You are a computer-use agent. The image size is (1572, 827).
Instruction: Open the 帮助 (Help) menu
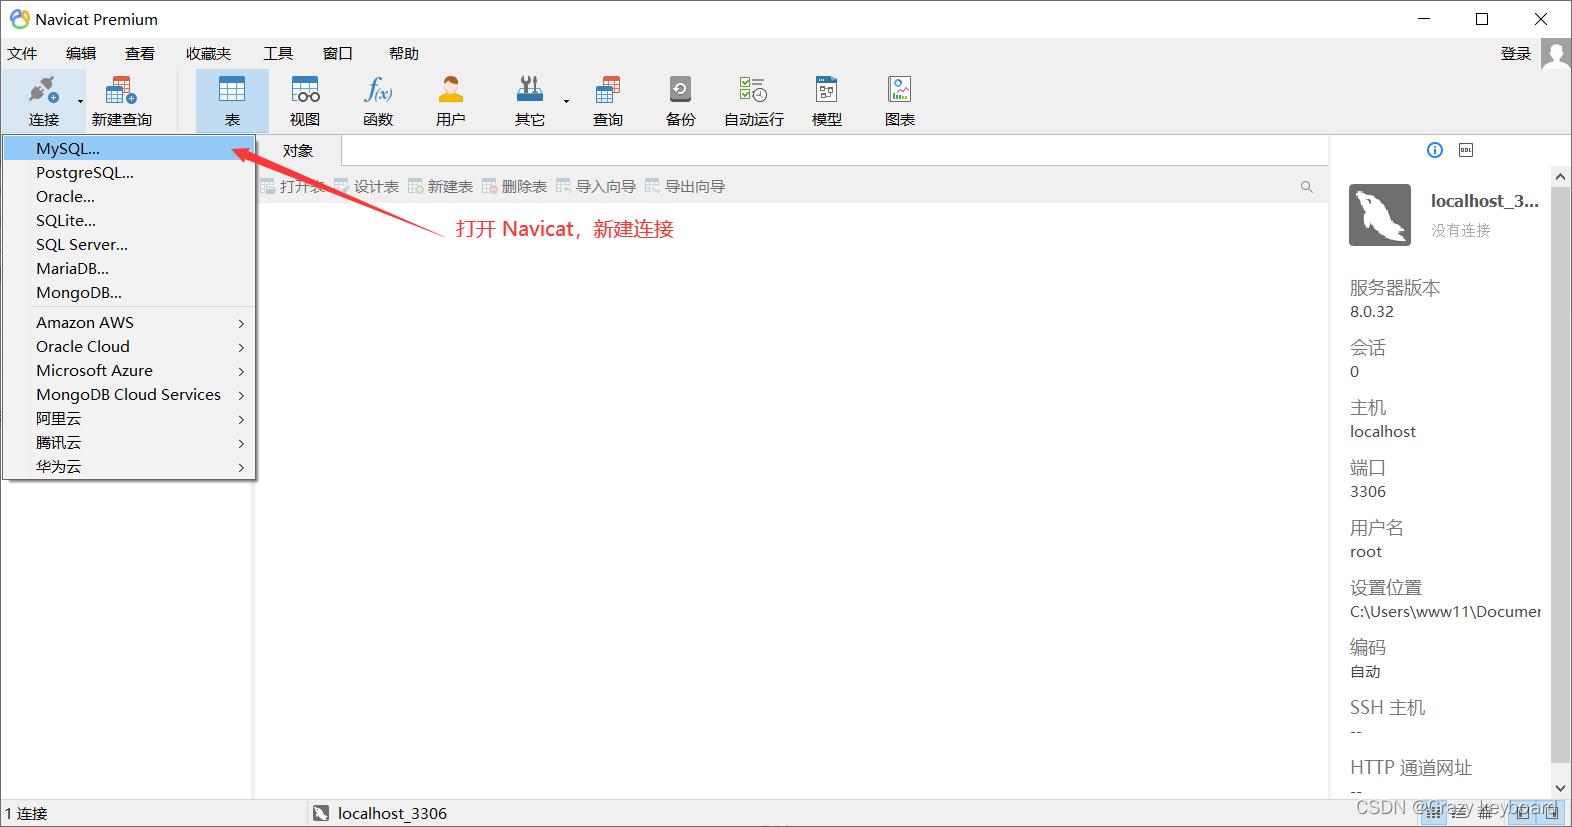404,54
